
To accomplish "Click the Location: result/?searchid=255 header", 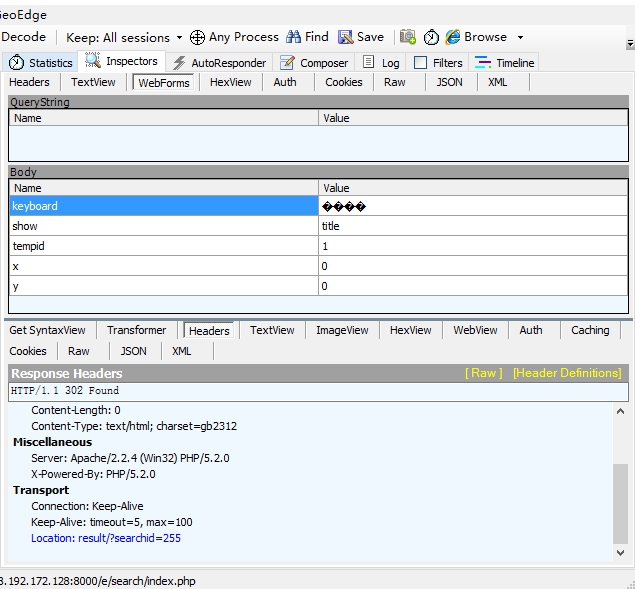I will [x=106, y=538].
